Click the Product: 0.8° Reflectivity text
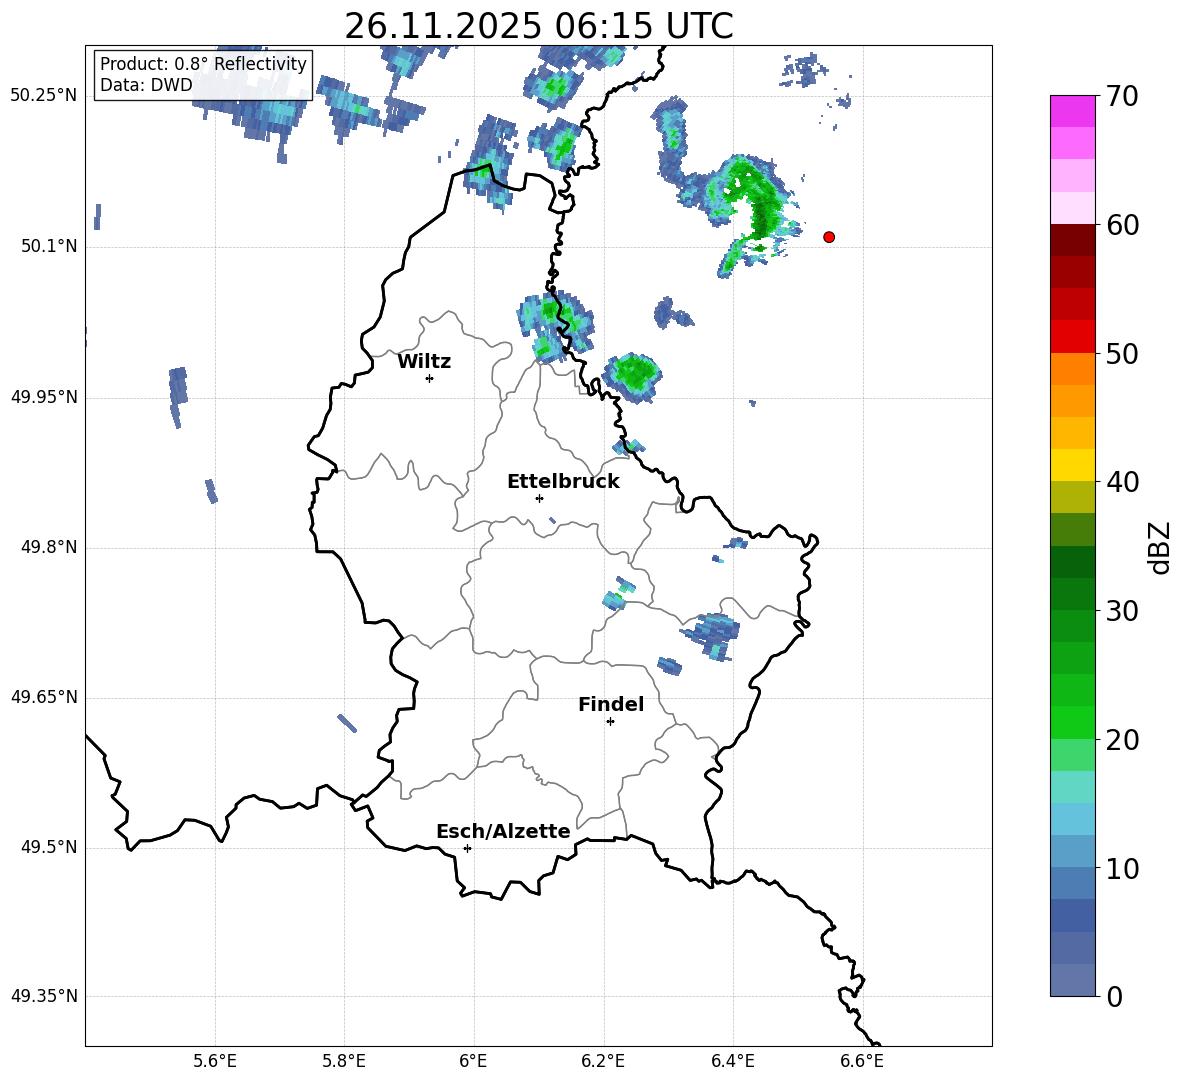The image size is (1184, 1081). click(x=203, y=64)
